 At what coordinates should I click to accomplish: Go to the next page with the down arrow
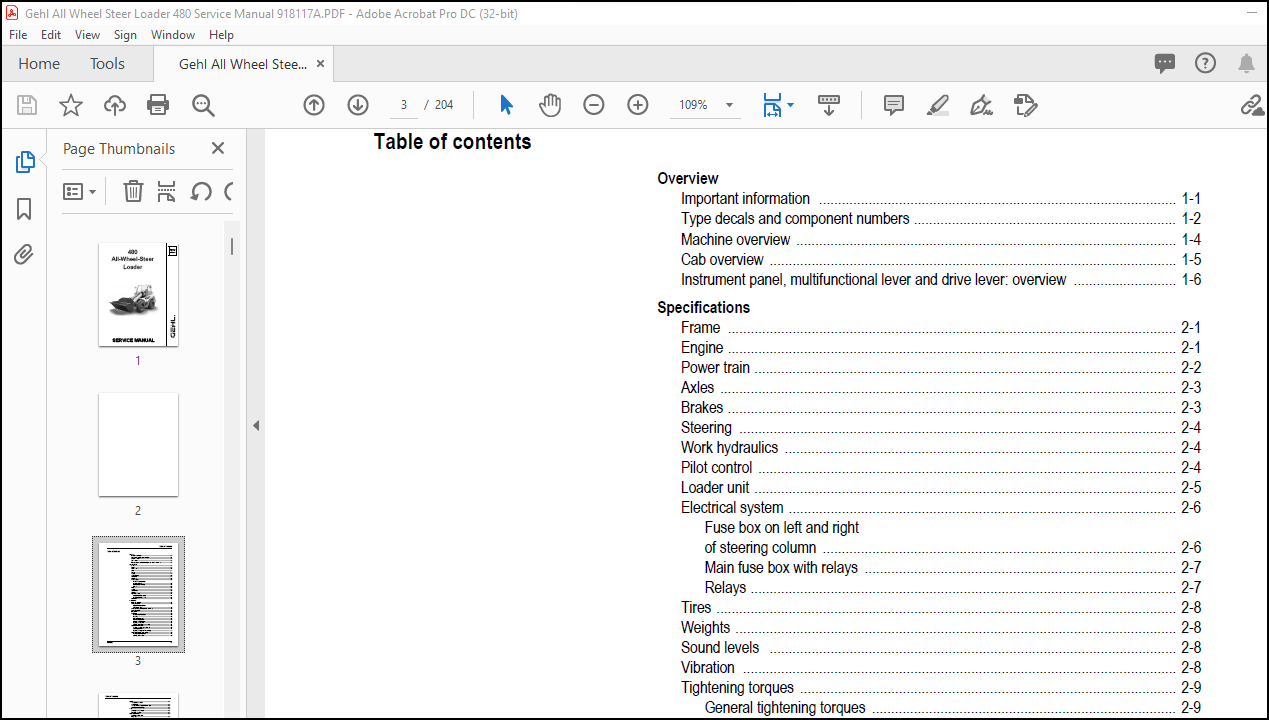(358, 105)
